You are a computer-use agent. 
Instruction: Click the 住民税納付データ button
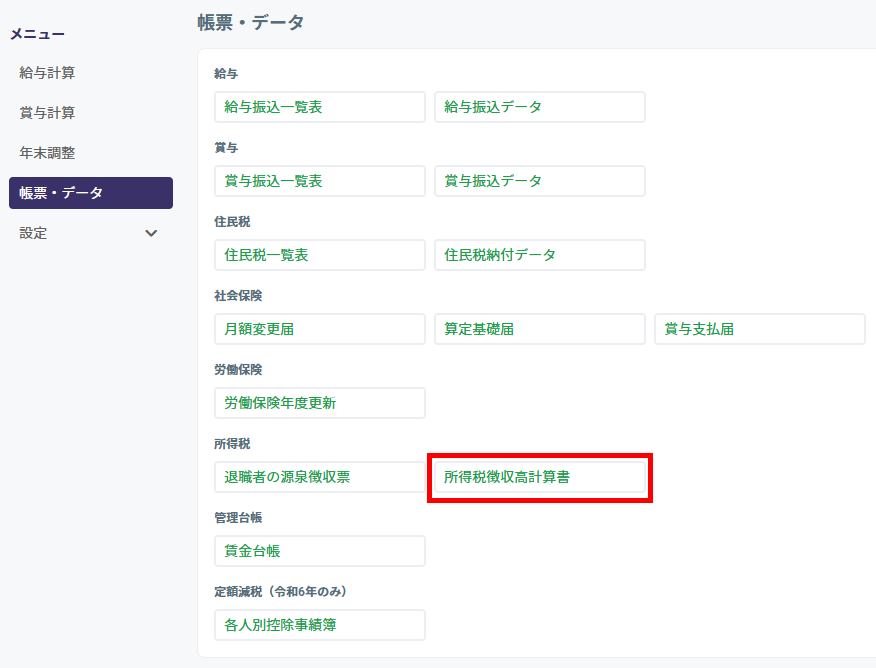tap(539, 255)
